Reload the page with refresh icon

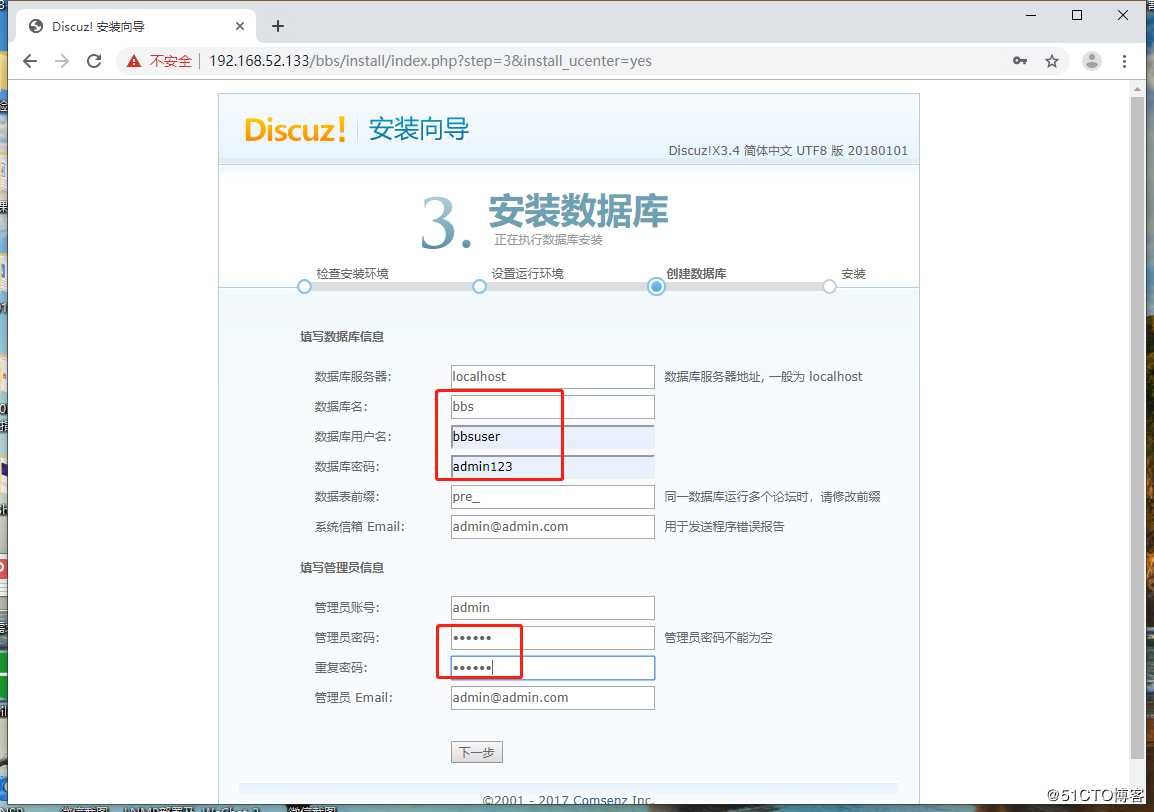94,61
